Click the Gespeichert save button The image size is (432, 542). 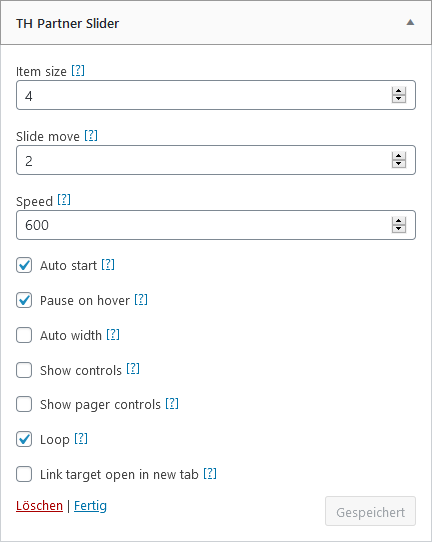pyautogui.click(x=370, y=512)
